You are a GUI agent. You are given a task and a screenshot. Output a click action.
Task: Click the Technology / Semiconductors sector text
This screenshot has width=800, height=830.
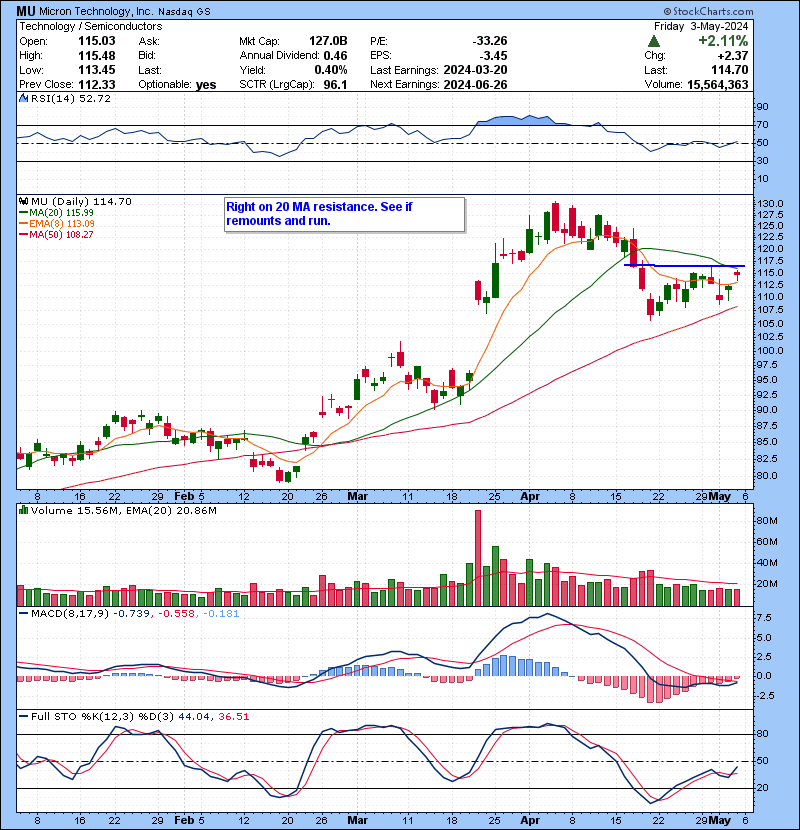click(91, 26)
